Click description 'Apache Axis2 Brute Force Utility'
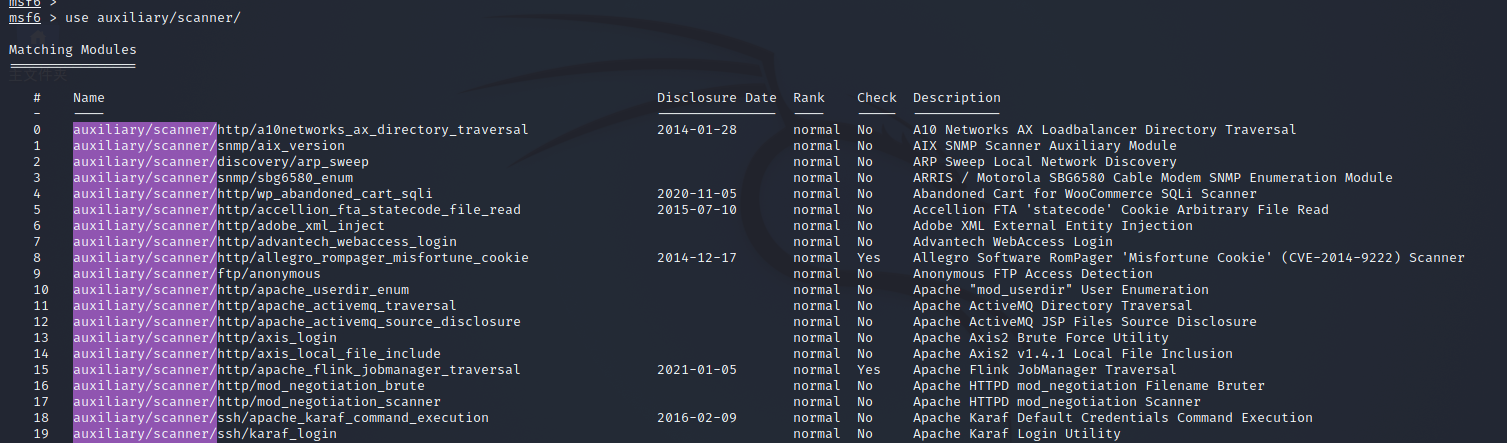Image resolution: width=1507 pixels, height=443 pixels. (x=1041, y=338)
